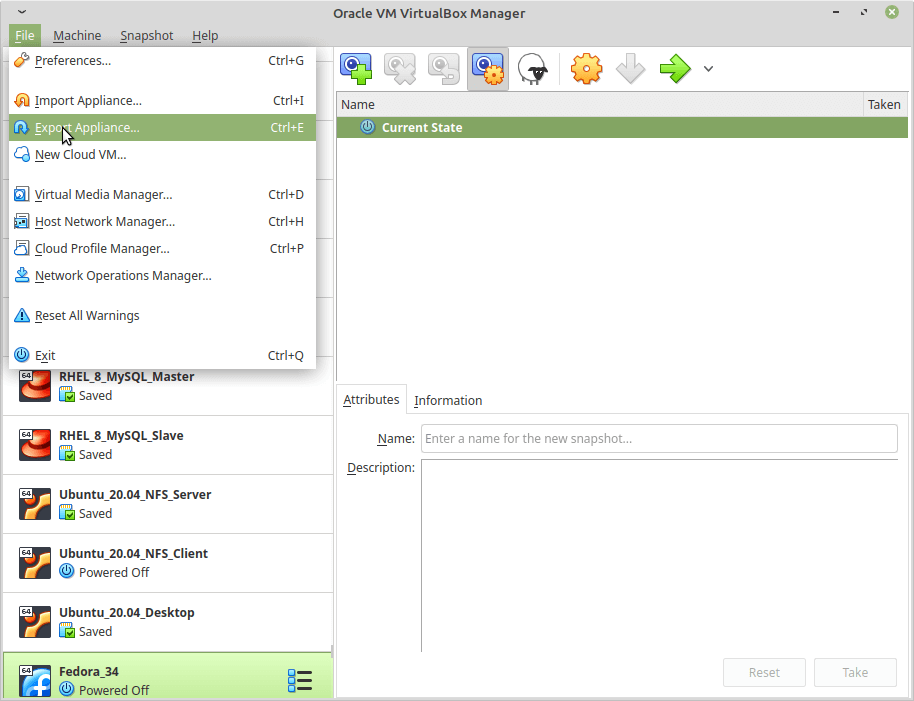Click the Ctrl+I shortcut beside Import Appliance

point(288,100)
